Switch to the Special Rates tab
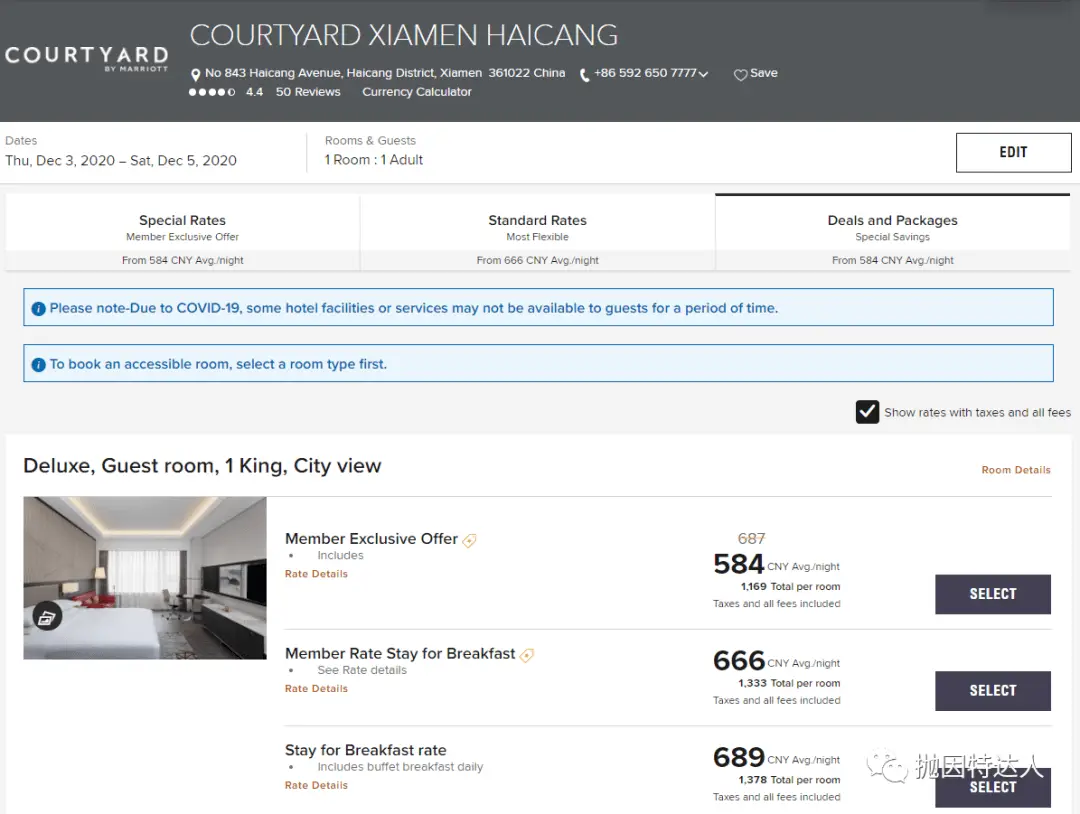 [183, 230]
